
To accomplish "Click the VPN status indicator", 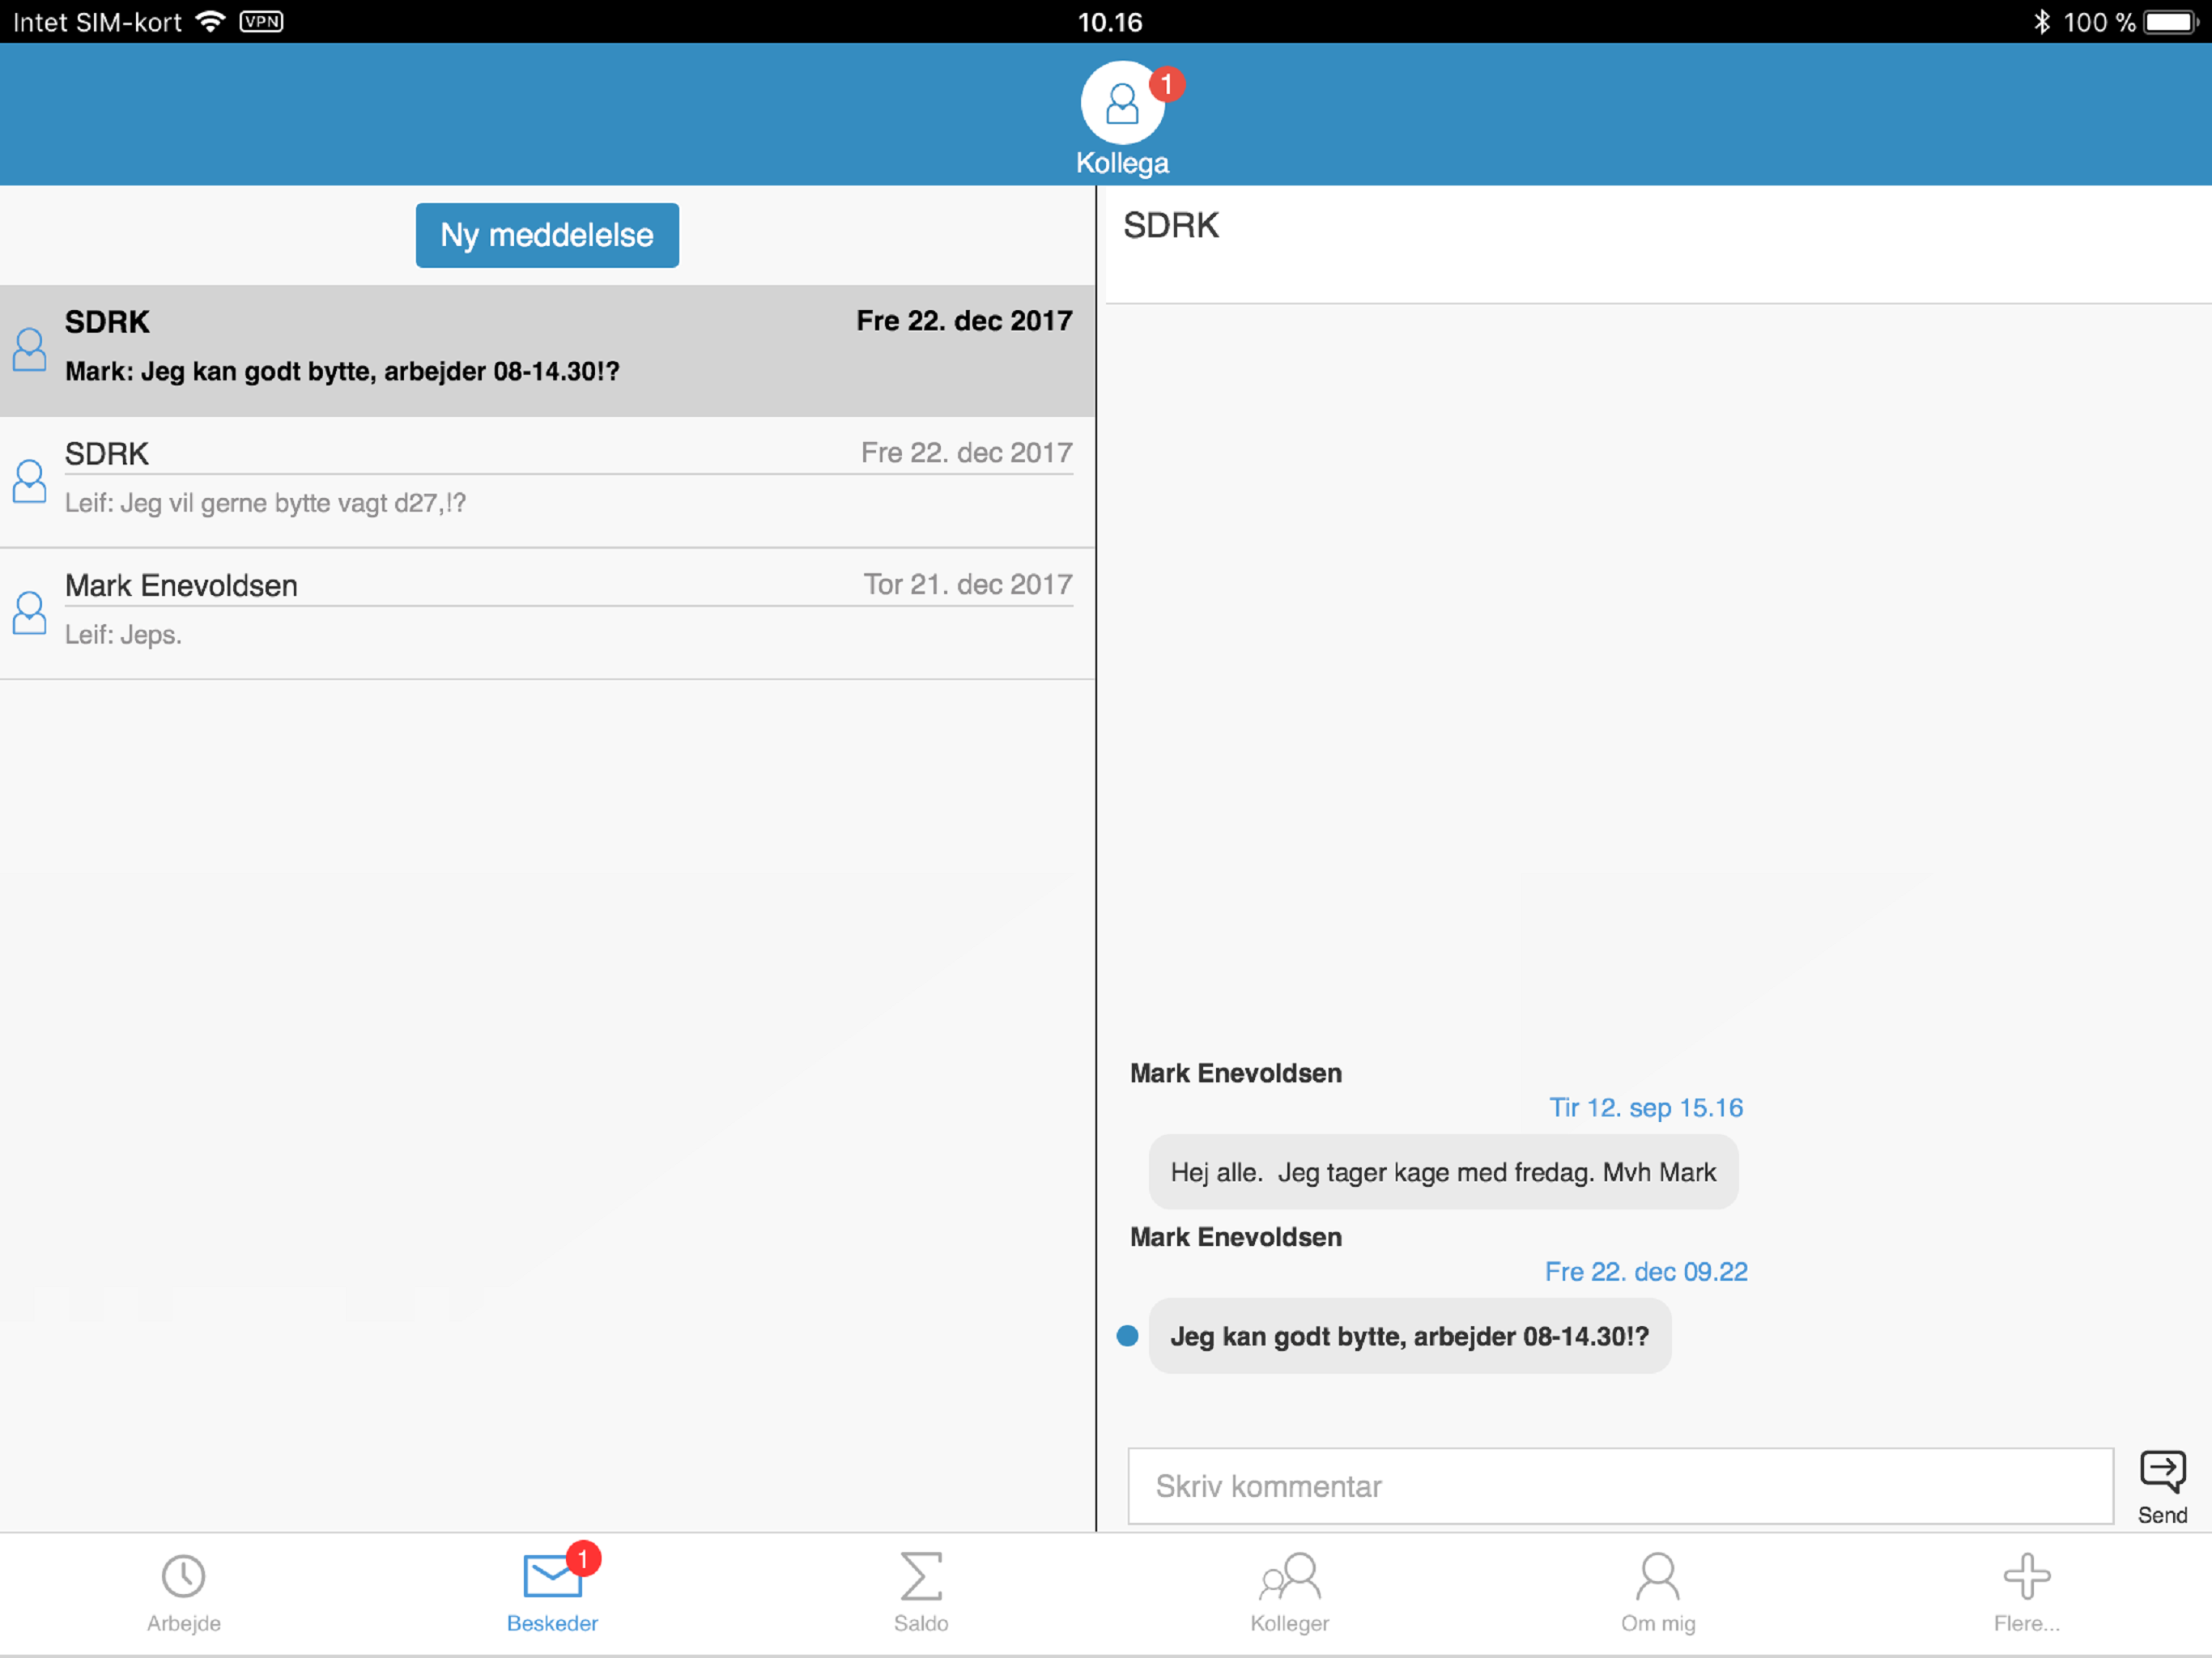I will point(262,22).
